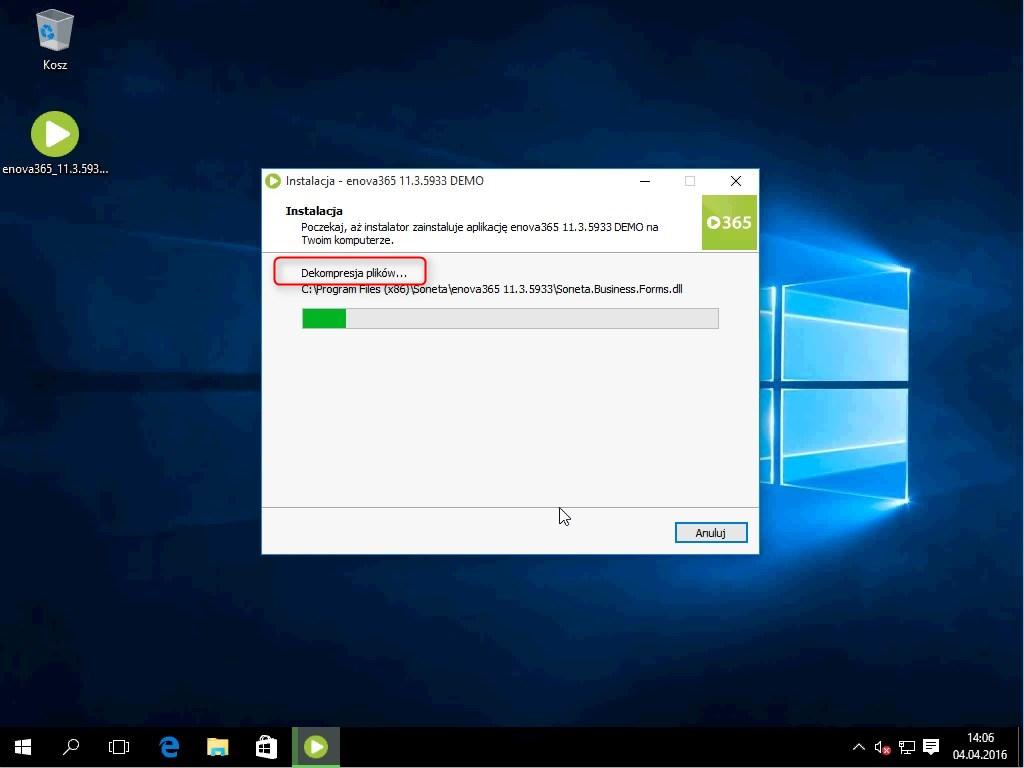Close the enova365 installer window

click(x=735, y=181)
